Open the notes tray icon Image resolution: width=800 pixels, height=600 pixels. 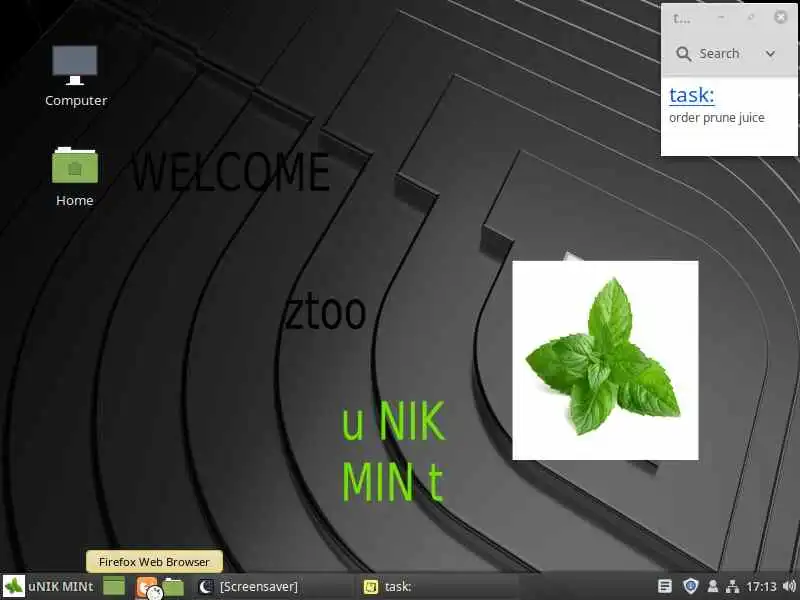664,586
